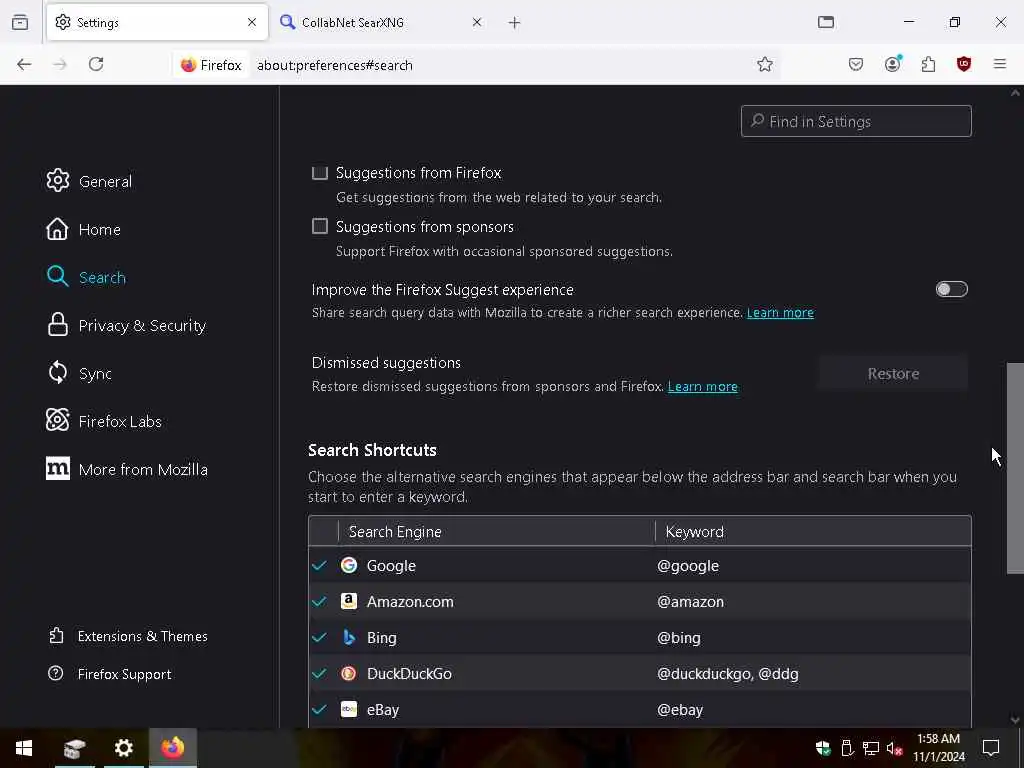
Task: Click the @bing keyword cell
Action: [x=679, y=637]
